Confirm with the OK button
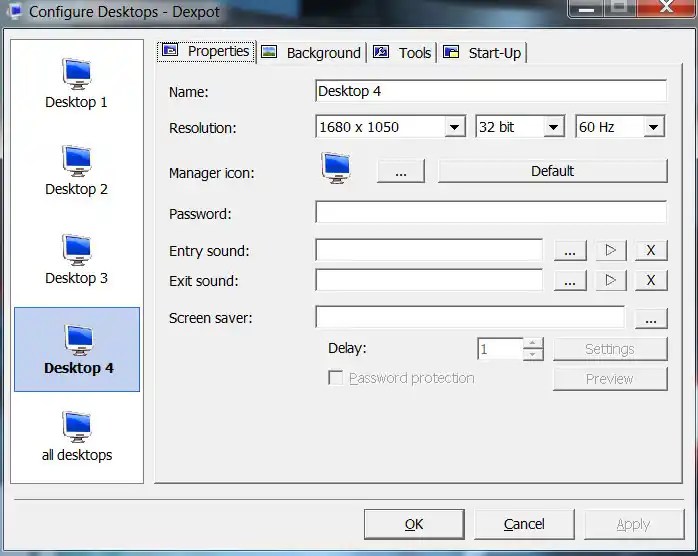 [x=414, y=524]
